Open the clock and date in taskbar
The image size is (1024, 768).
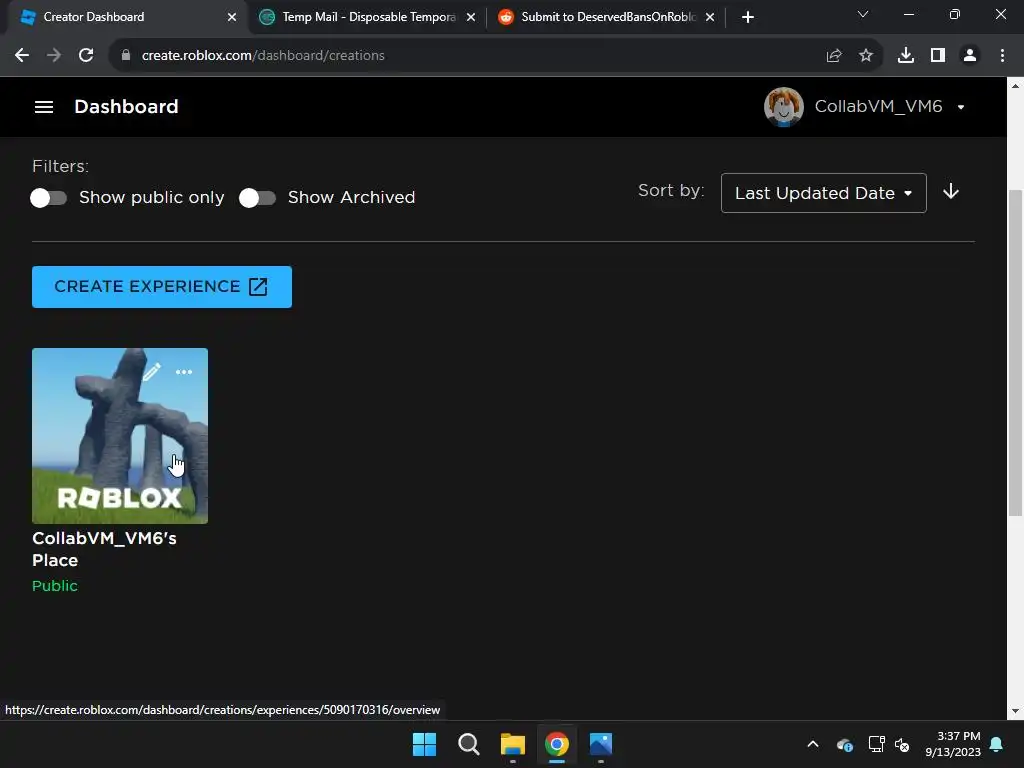coord(953,744)
